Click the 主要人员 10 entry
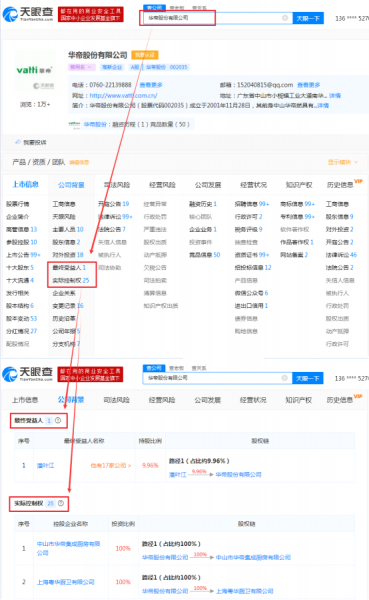 tap(68, 230)
